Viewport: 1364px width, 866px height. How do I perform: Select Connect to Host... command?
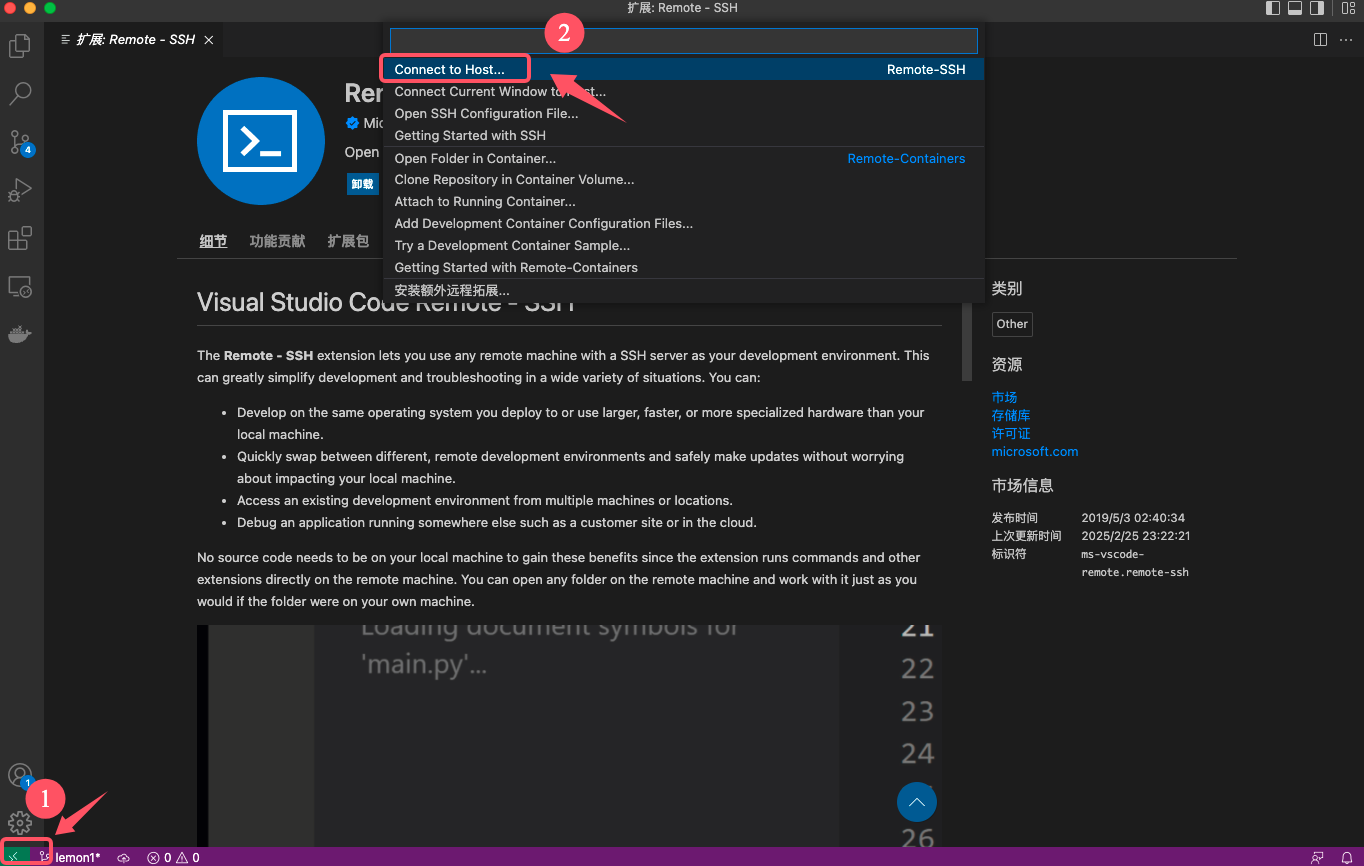point(449,70)
